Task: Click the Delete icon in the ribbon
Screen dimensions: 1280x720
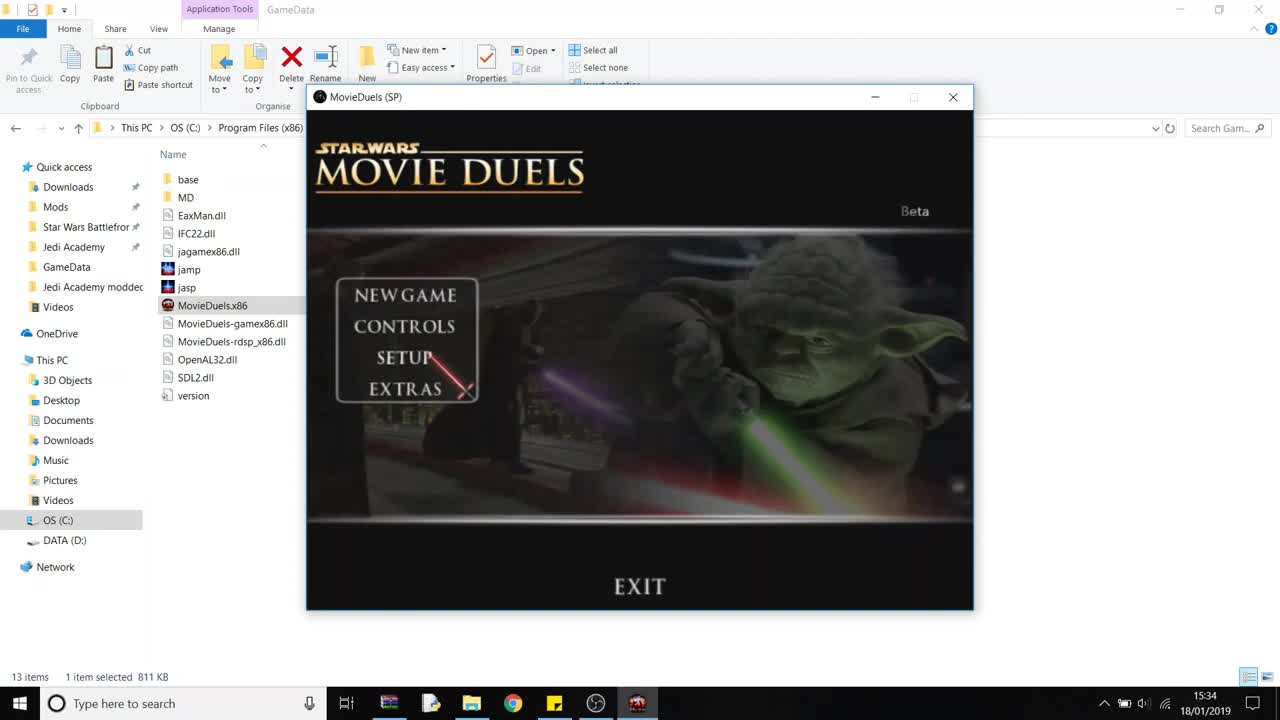Action: pyautogui.click(x=291, y=62)
